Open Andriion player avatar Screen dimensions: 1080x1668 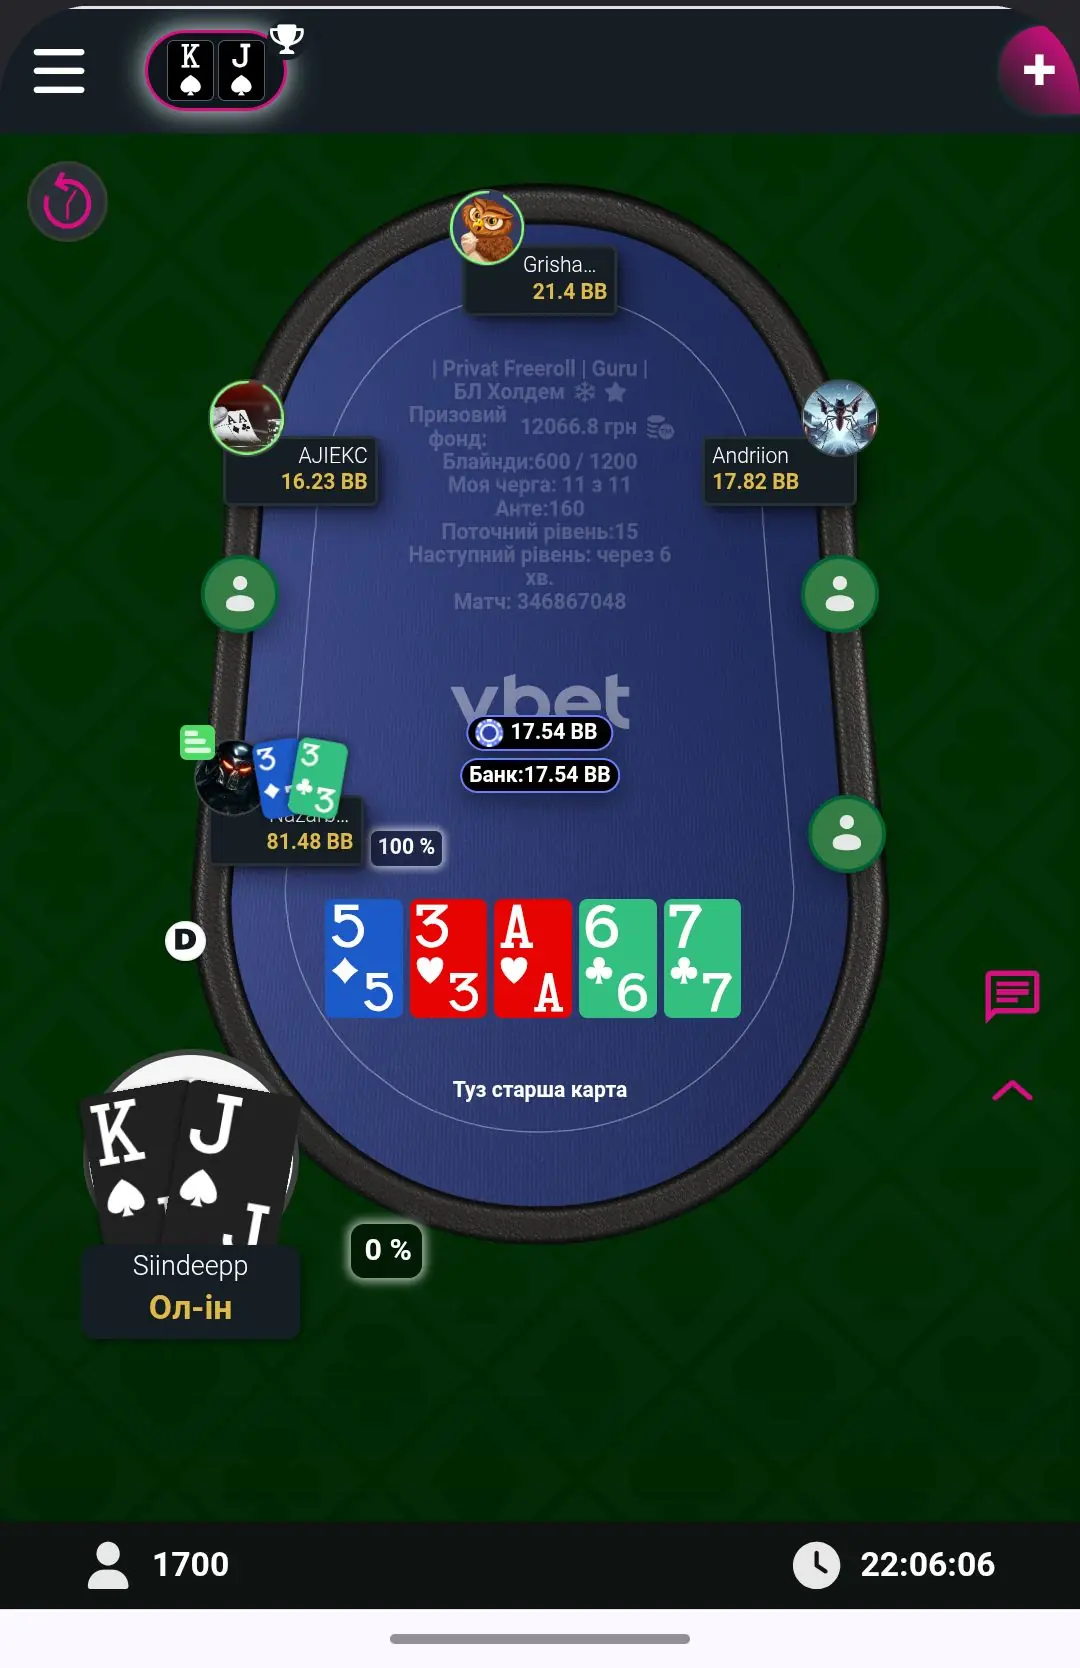tap(840, 418)
